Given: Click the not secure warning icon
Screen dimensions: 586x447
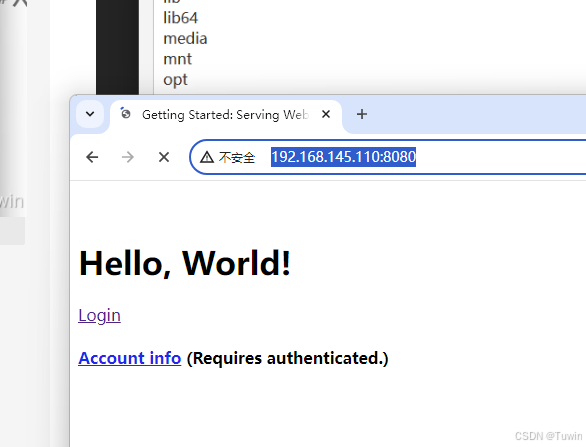Looking at the screenshot, I should [207, 157].
